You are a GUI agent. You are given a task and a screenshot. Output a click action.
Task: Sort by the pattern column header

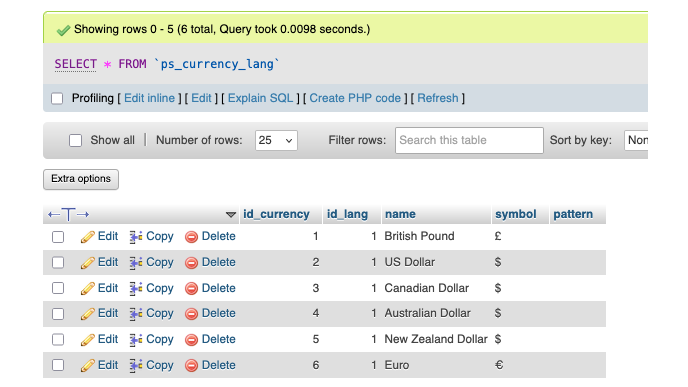point(573,214)
